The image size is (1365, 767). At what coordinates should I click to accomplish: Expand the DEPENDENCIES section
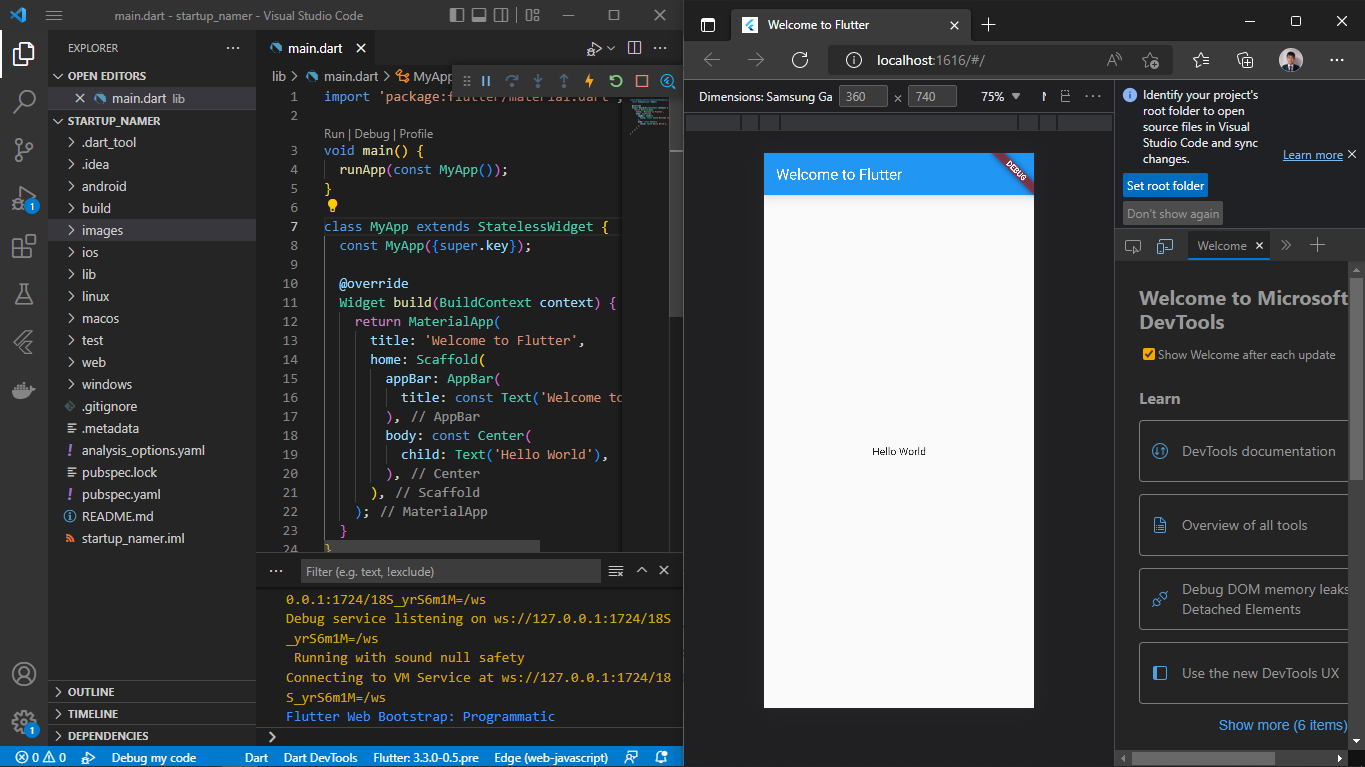152,736
